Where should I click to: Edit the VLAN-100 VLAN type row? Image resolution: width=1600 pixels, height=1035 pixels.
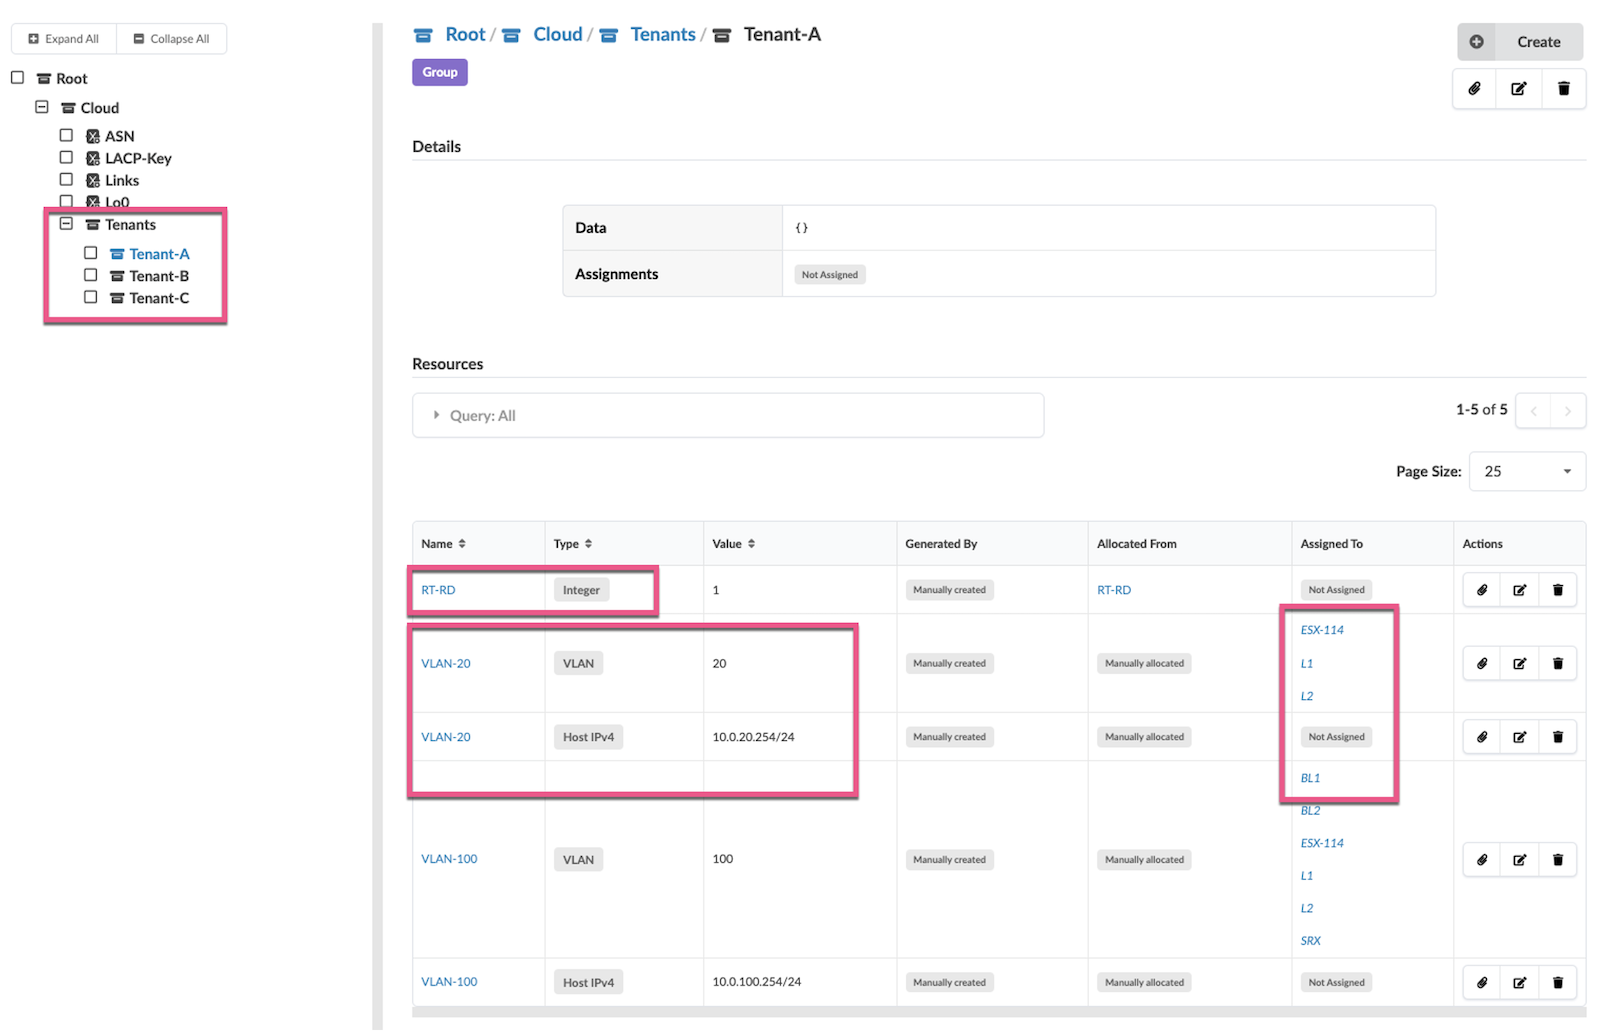(1520, 860)
